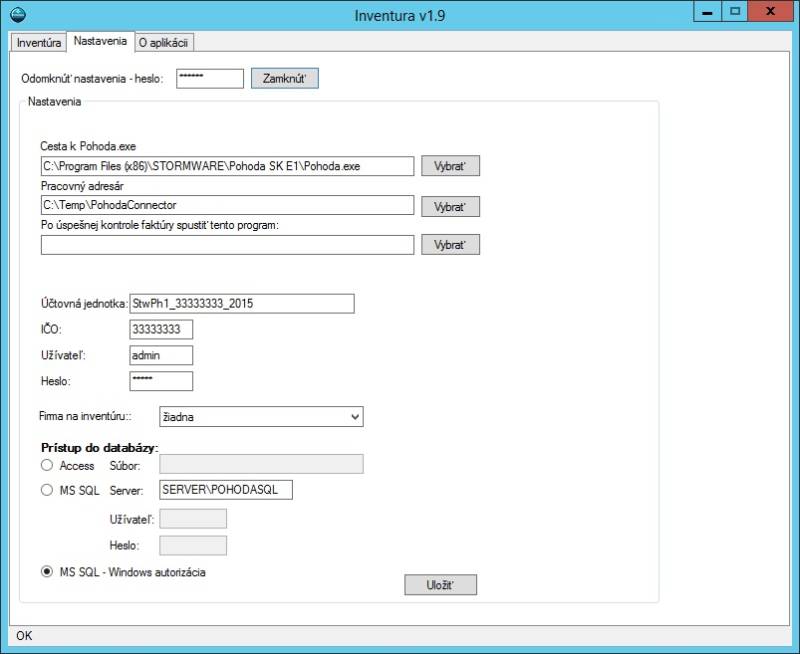Click the Zamknúť button
Viewport: 800px width, 654px height.
pos(285,79)
